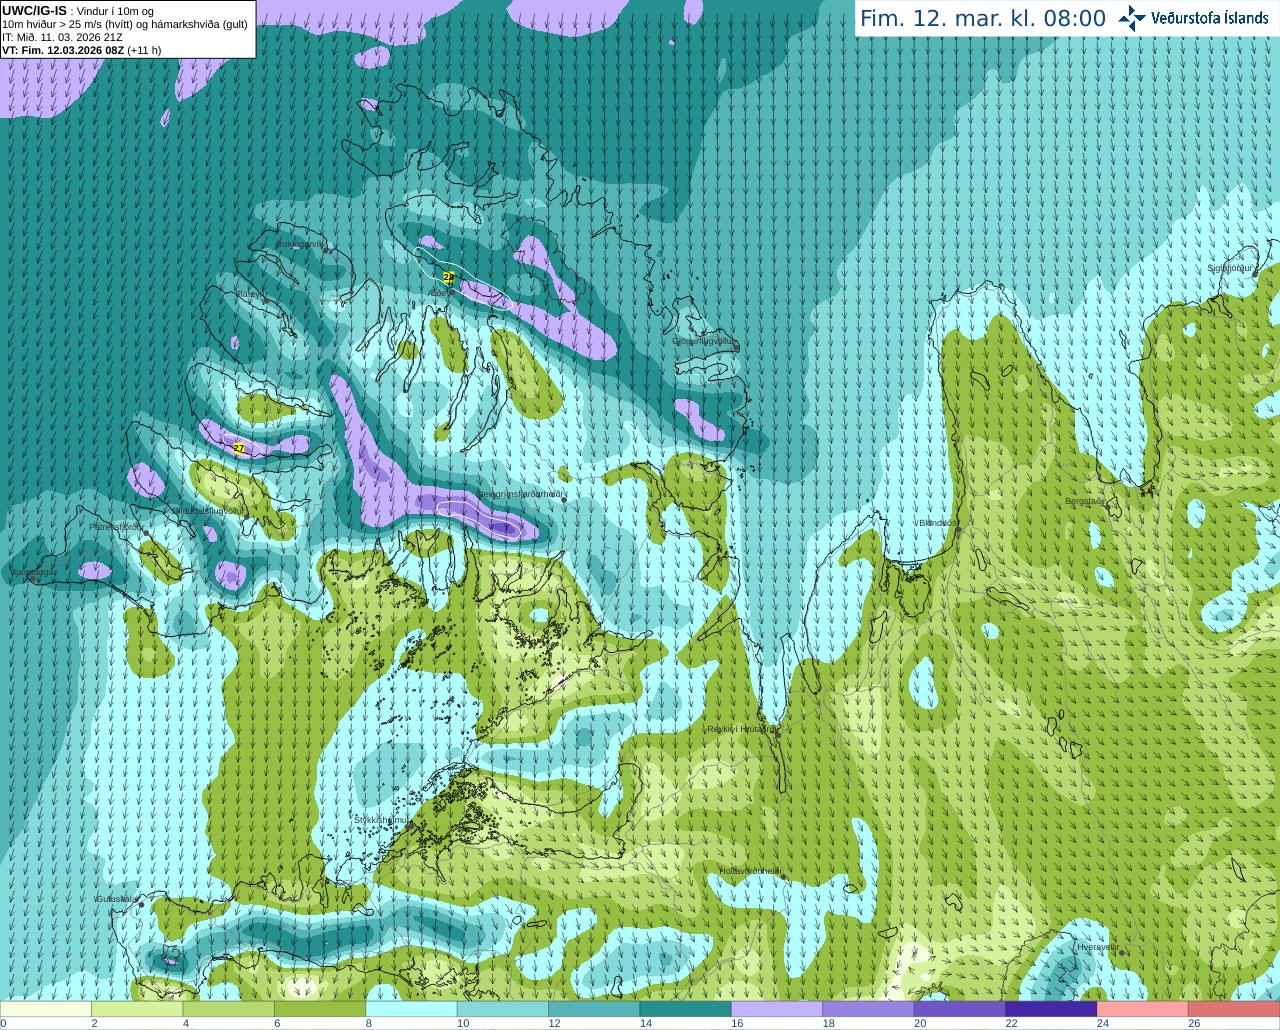Click the 4–6 m/s green legend swatch
Screen dimensions: 1280x1030
[229, 1009]
